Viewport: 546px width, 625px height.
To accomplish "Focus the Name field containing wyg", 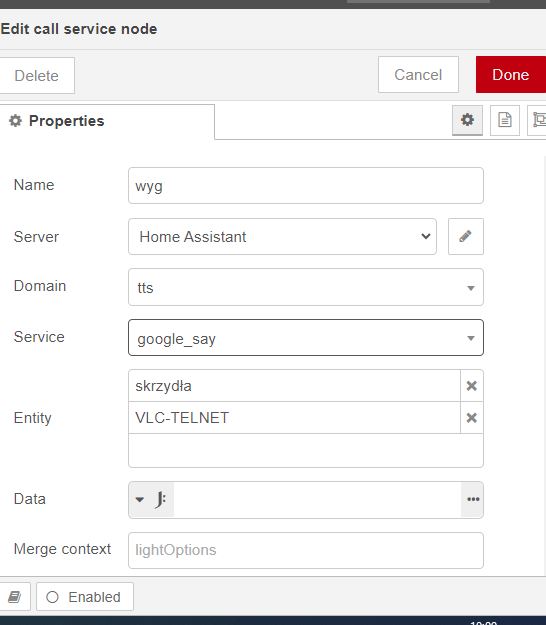I will point(306,186).
